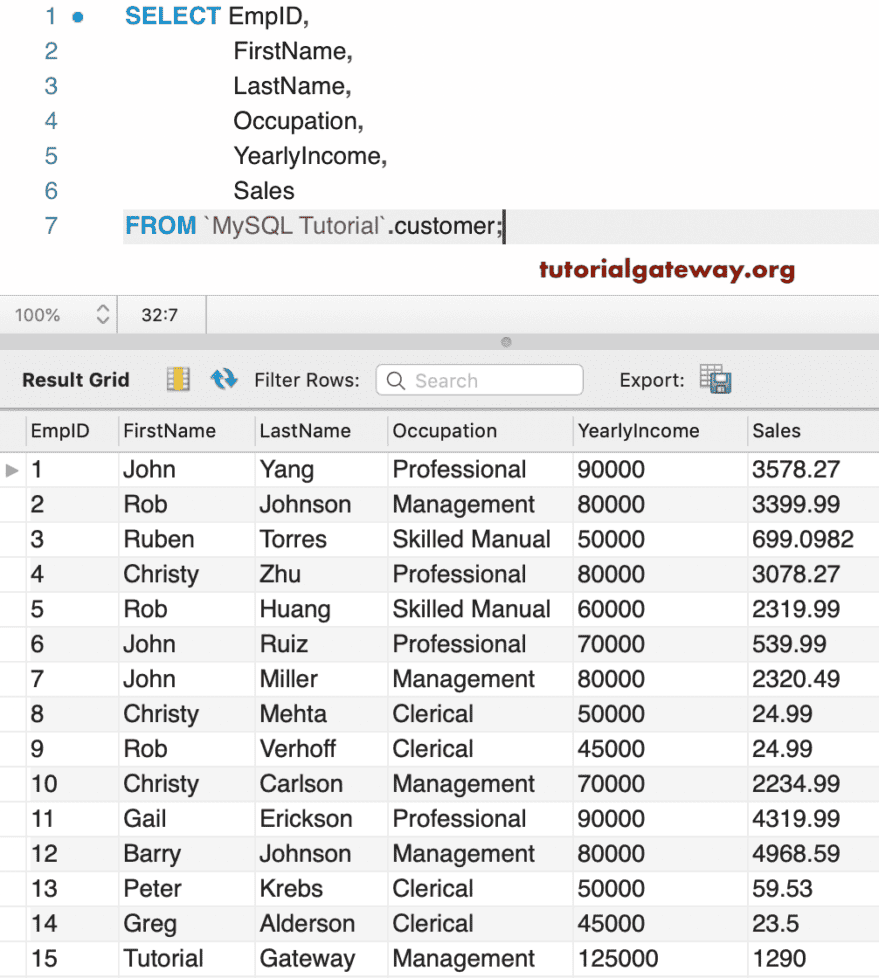Viewport: 879px width, 978px height.
Task: Select the Sales cell 2320.49
Action: 813,679
